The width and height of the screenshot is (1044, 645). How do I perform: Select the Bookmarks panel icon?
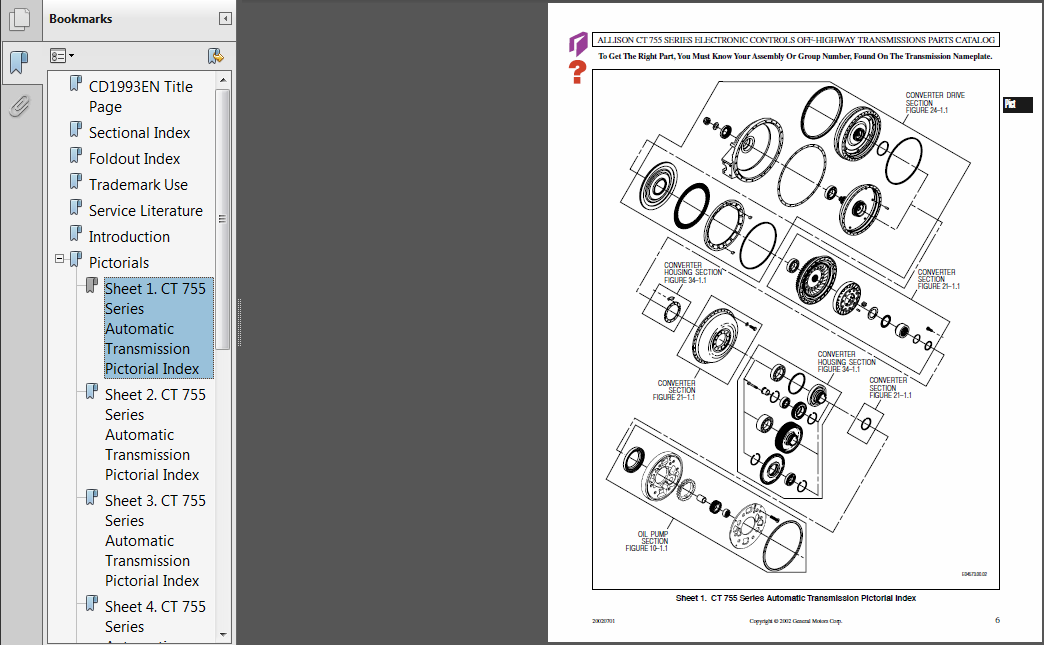(19, 63)
